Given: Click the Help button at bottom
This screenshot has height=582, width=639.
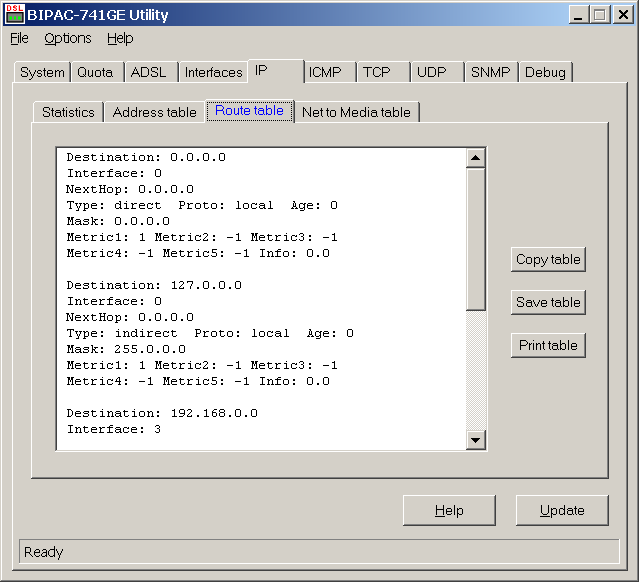Looking at the screenshot, I should 449,510.
